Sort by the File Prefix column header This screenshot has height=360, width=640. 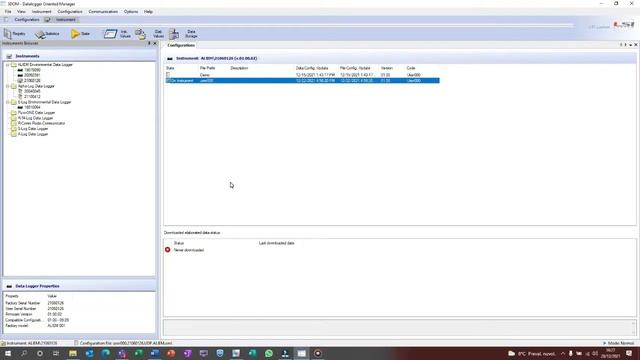pos(207,68)
